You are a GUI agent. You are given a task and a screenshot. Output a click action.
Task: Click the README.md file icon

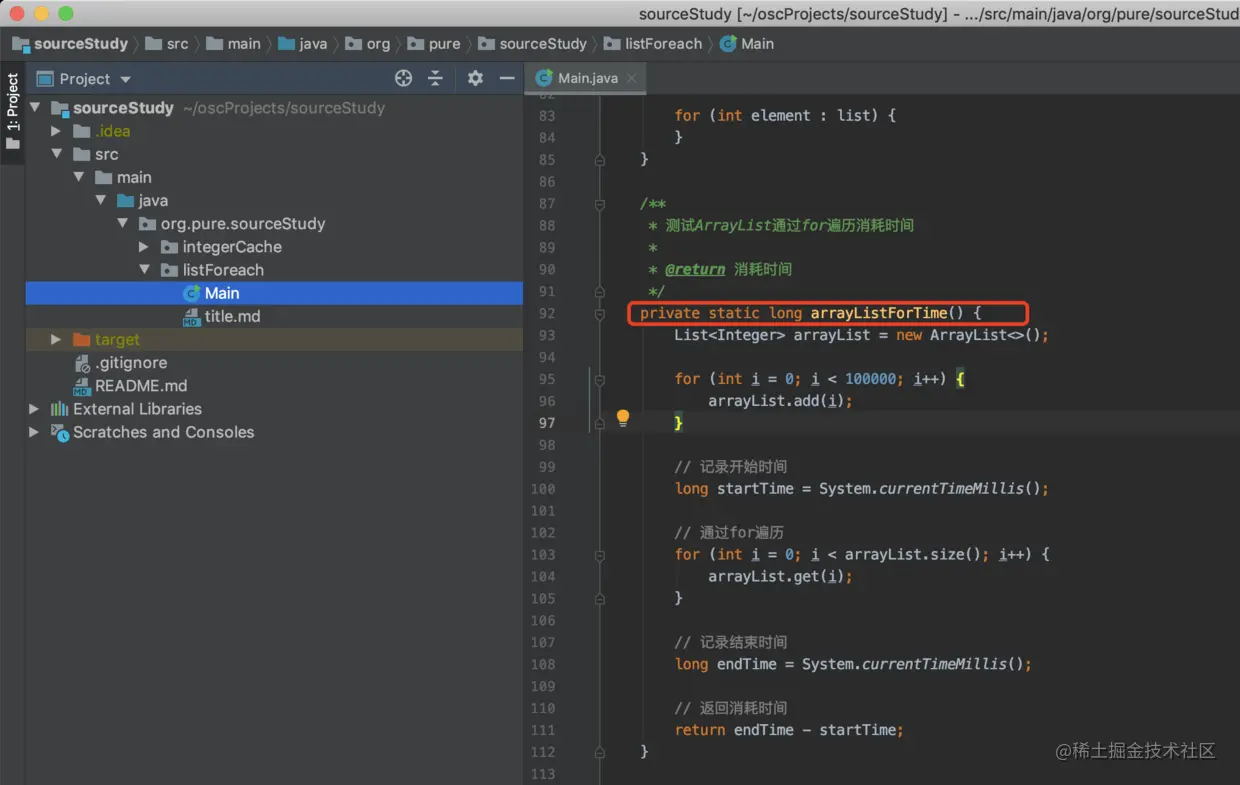[83, 386]
